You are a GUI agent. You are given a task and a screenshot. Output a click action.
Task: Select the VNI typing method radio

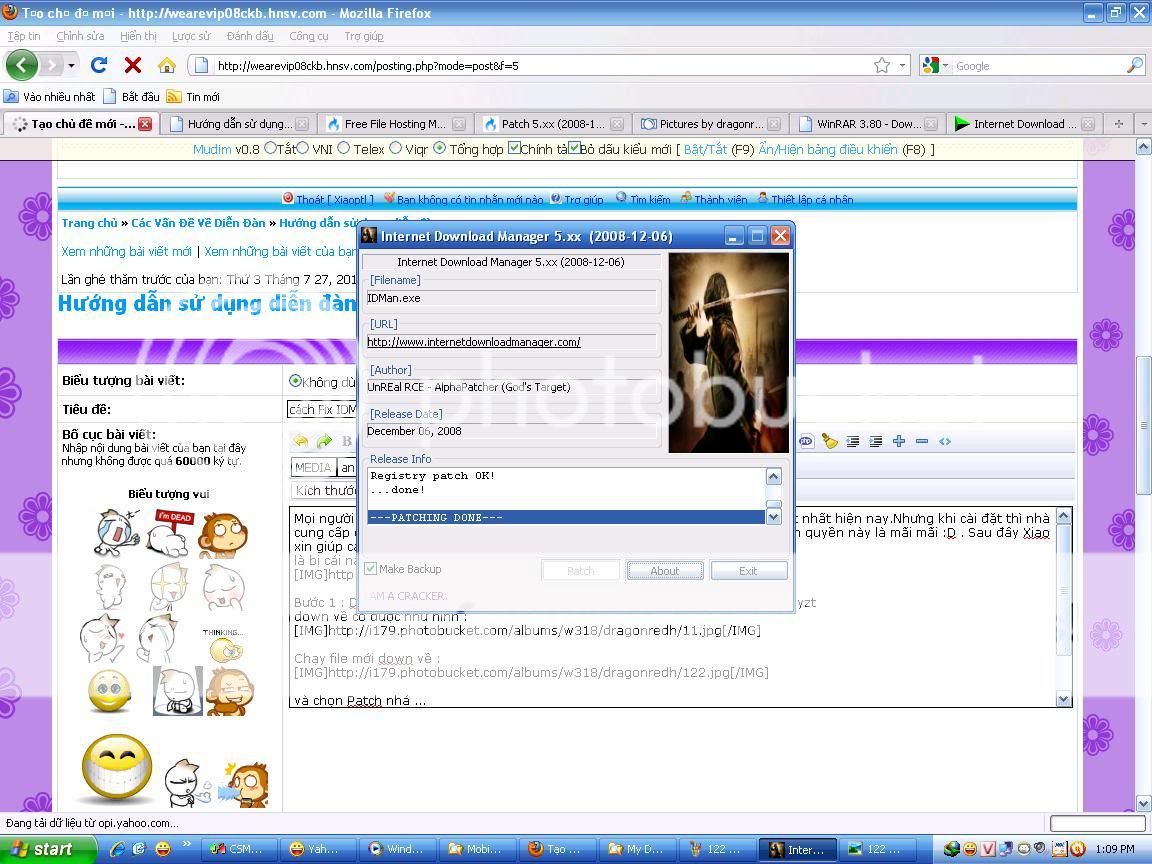point(303,148)
